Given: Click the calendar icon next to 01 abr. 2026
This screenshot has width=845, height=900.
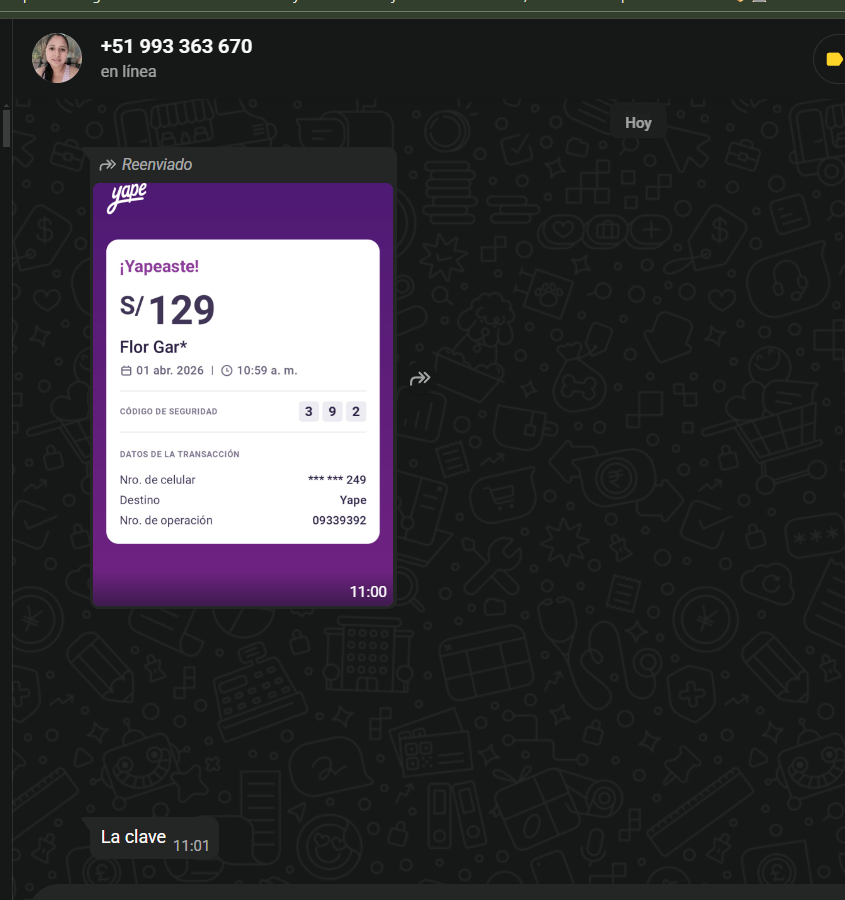Looking at the screenshot, I should click(x=126, y=371).
